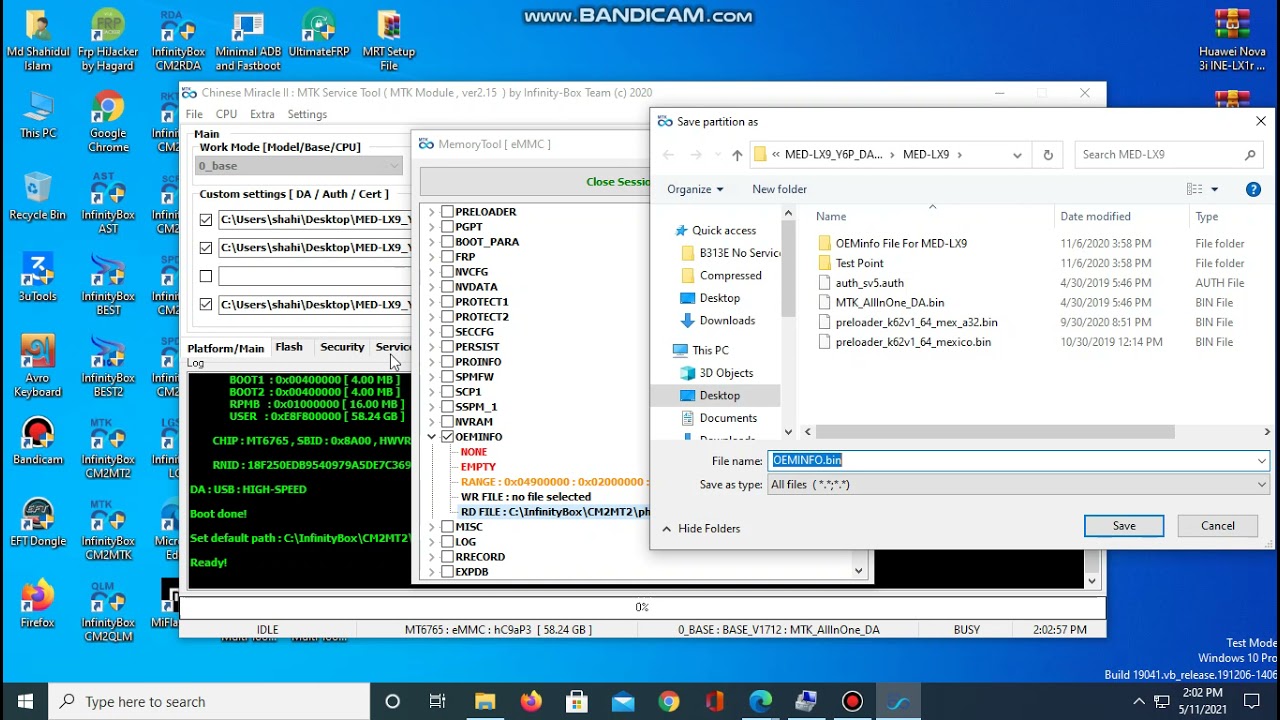Open the File name history dropdown

tap(1261, 461)
